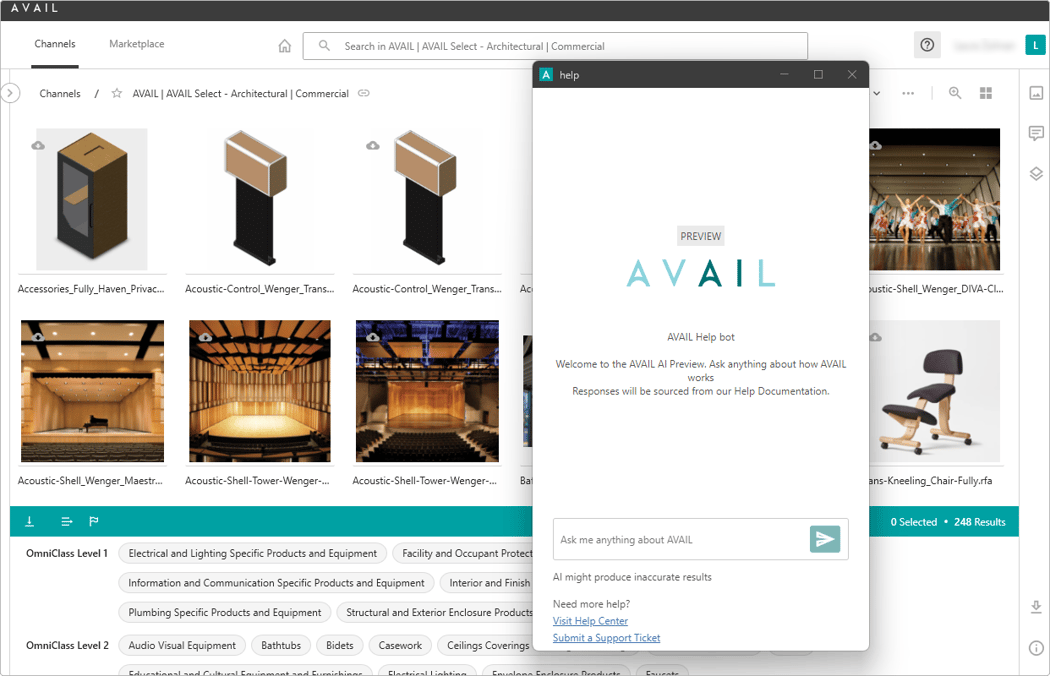Switch to grid view using the grid icon
This screenshot has width=1050, height=676.
coord(986,92)
